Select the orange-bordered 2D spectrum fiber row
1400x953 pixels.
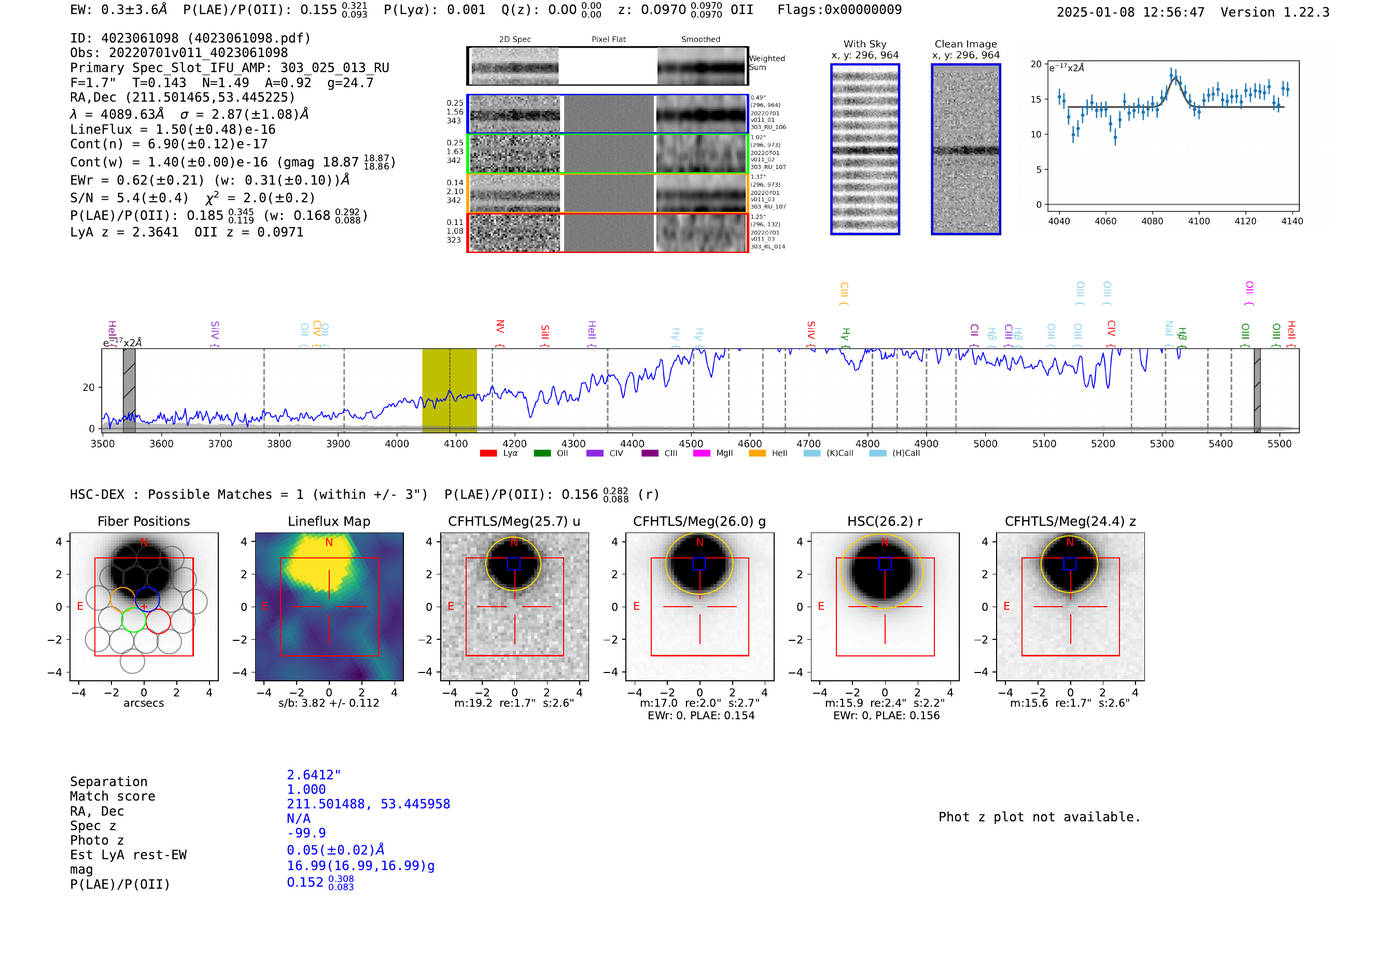[x=607, y=193]
